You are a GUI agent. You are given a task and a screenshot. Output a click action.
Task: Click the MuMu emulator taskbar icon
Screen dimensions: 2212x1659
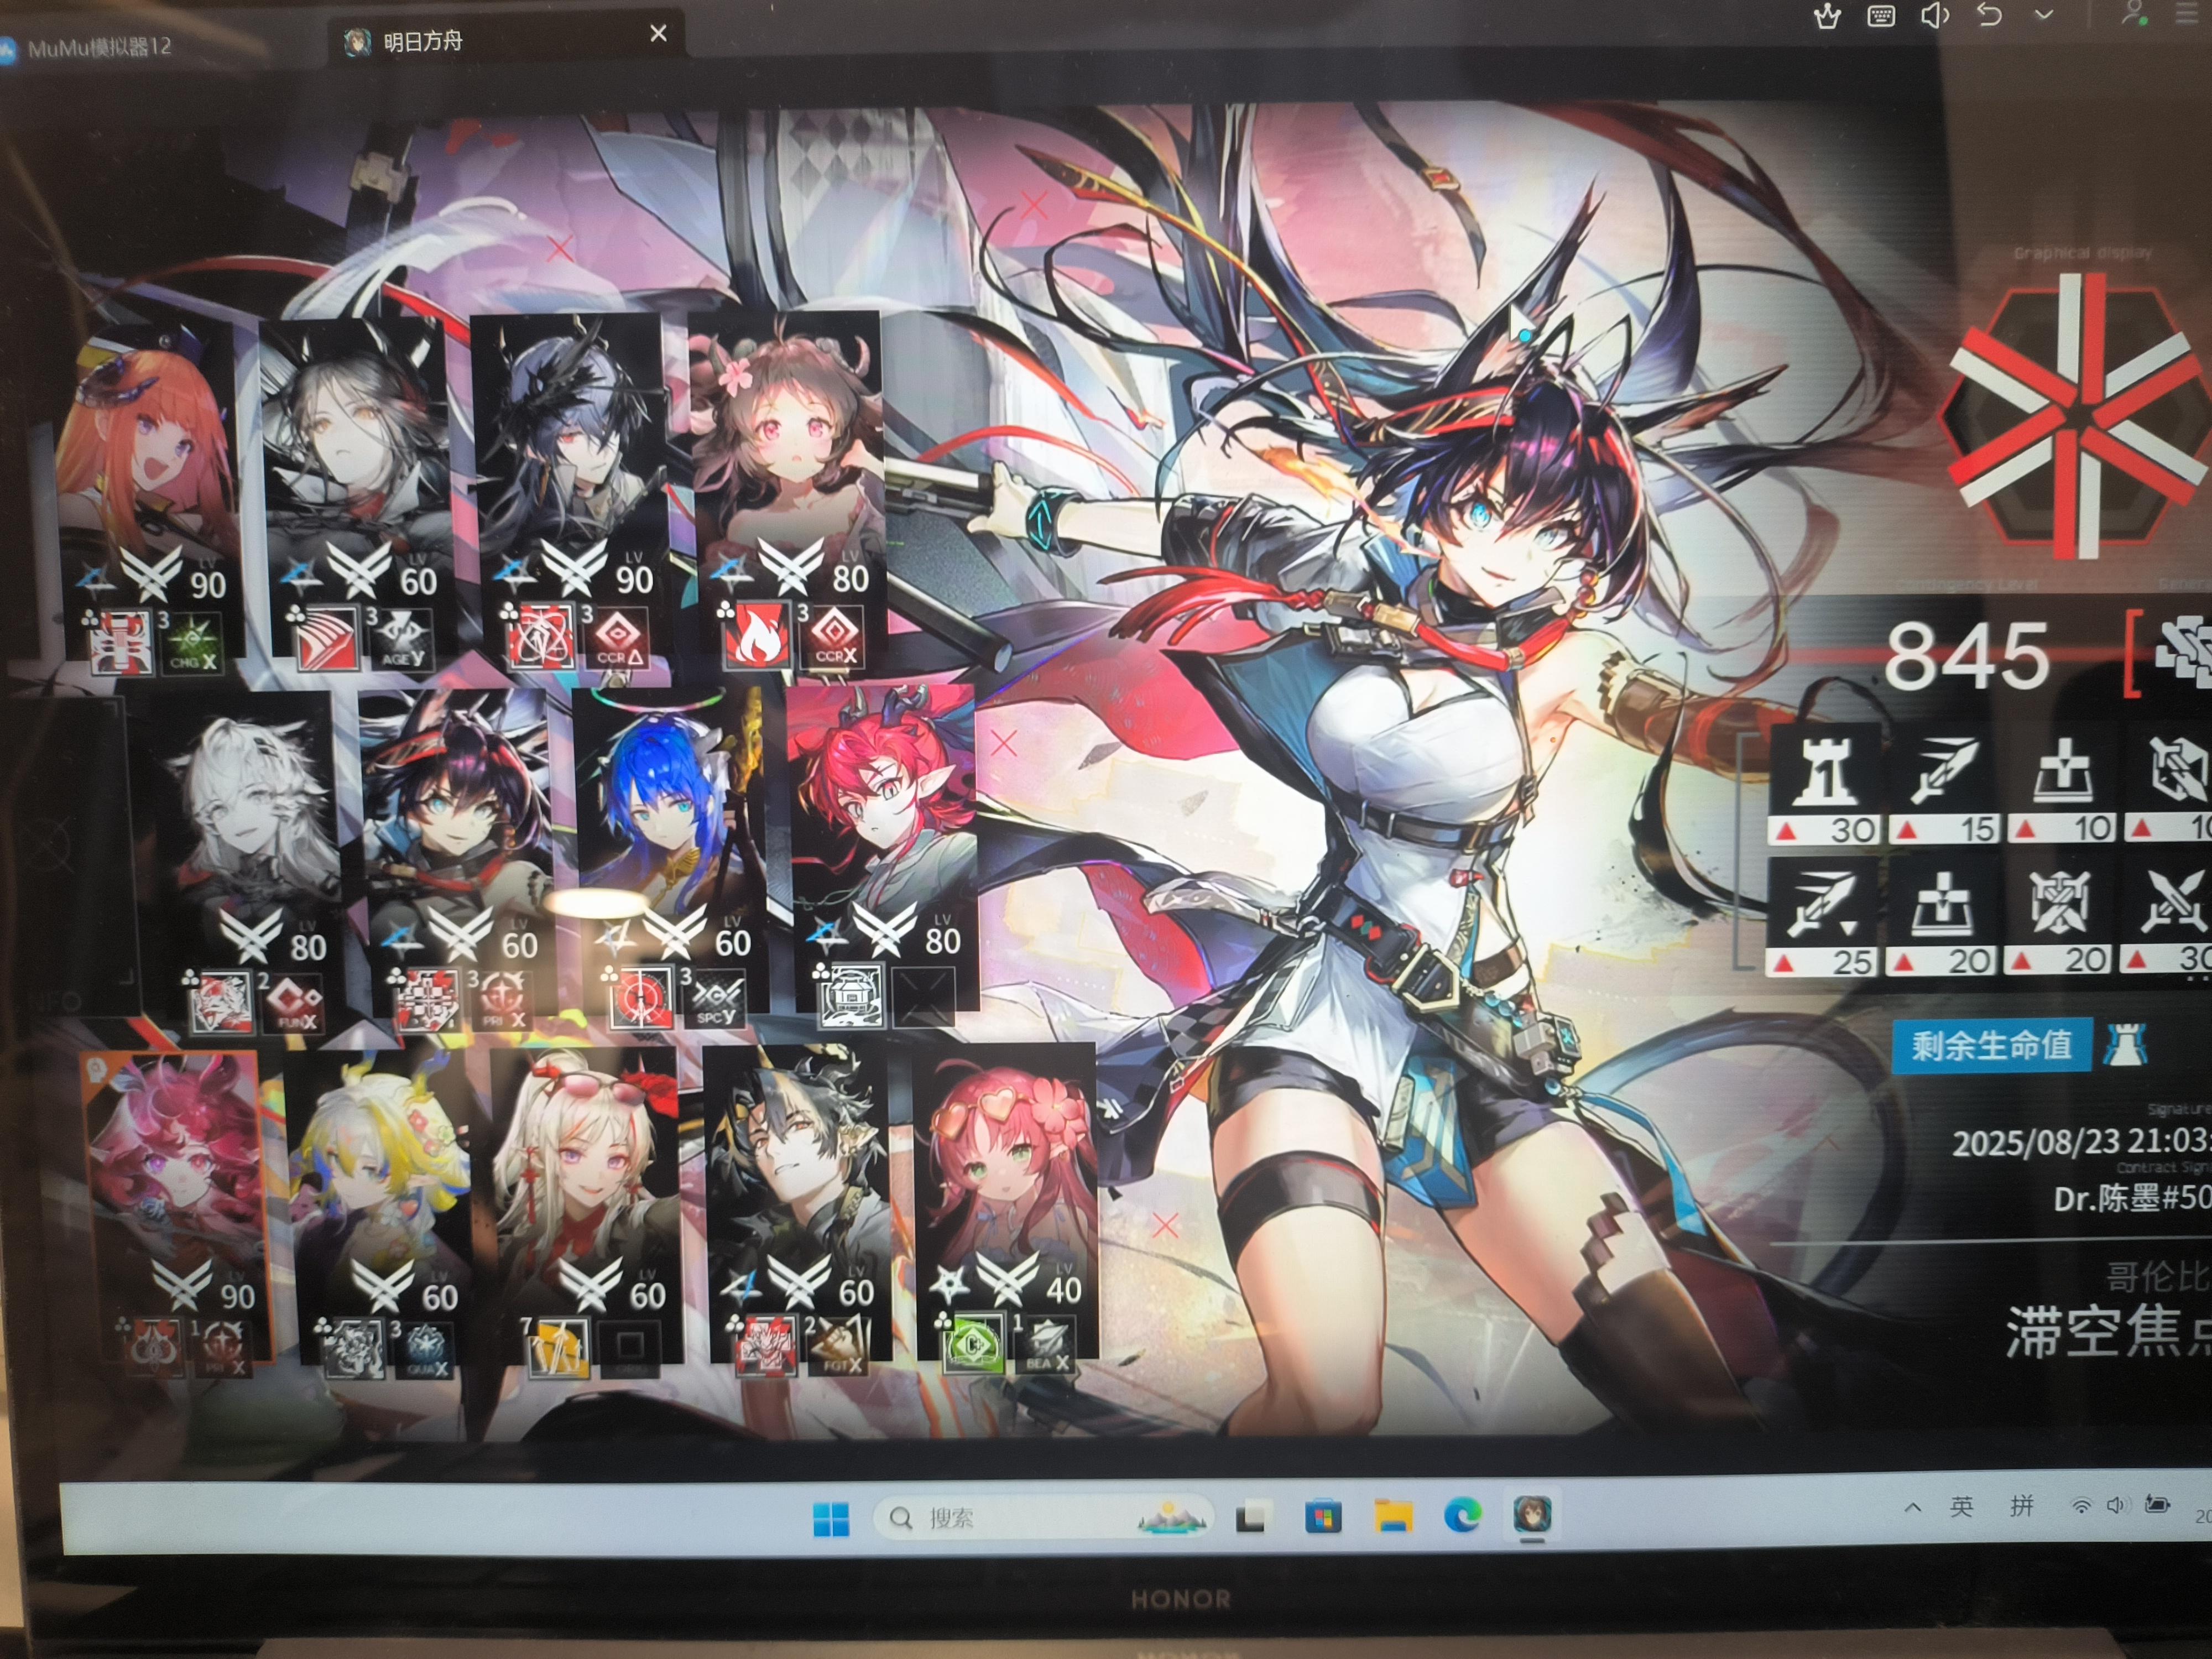point(1531,1514)
